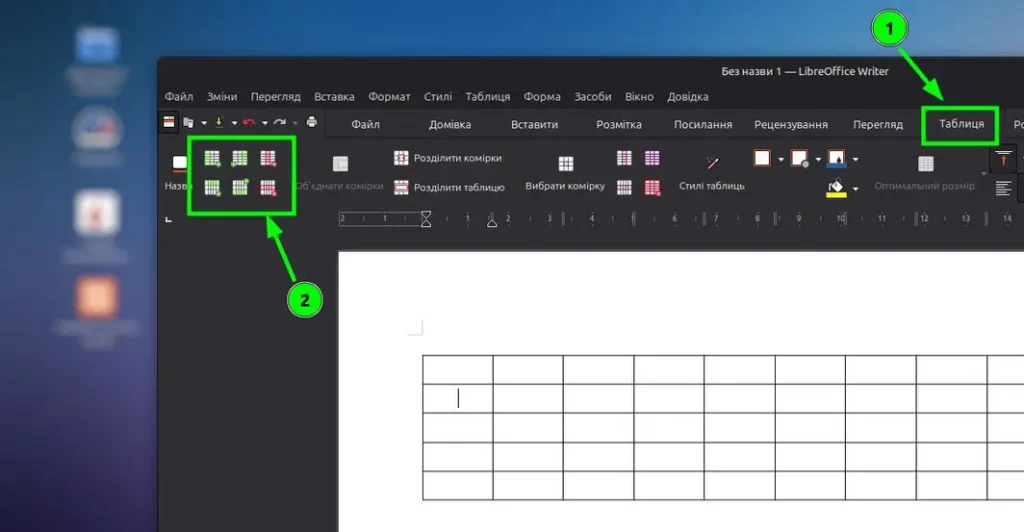Open the Вікно menu

coord(639,97)
